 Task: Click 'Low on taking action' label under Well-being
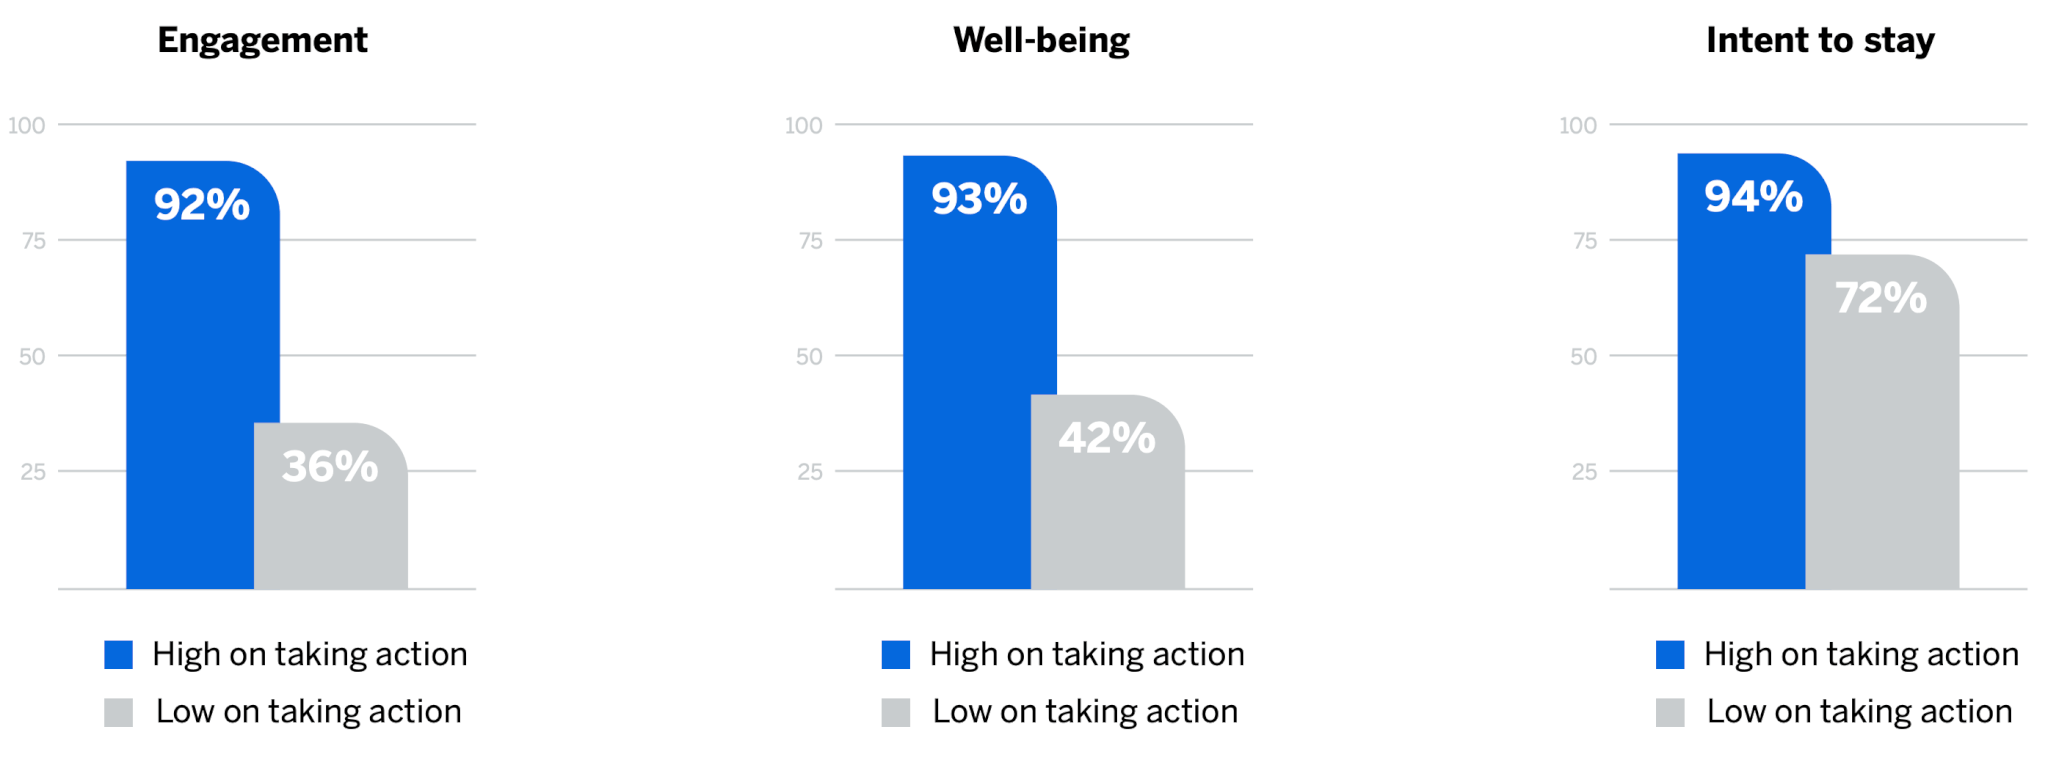click(1085, 711)
